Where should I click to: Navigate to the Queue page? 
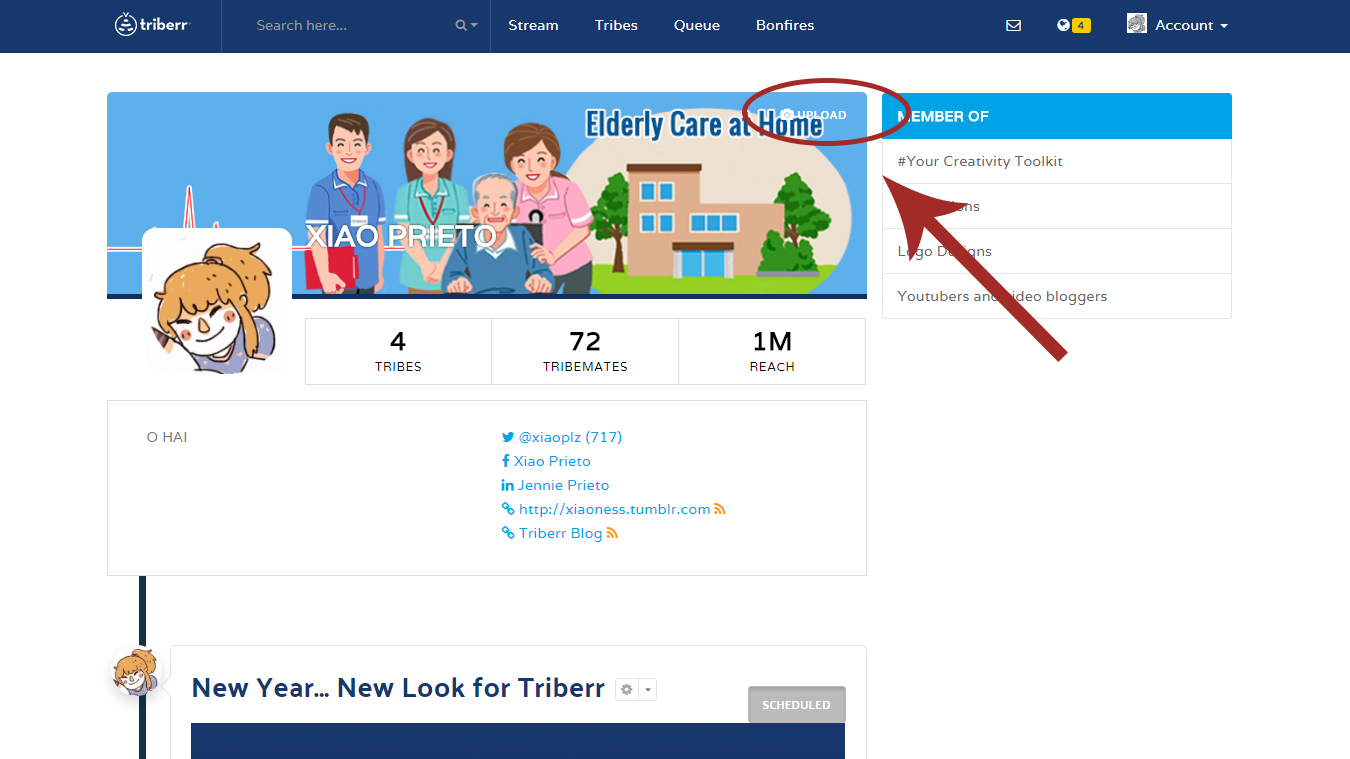pyautogui.click(x=696, y=26)
